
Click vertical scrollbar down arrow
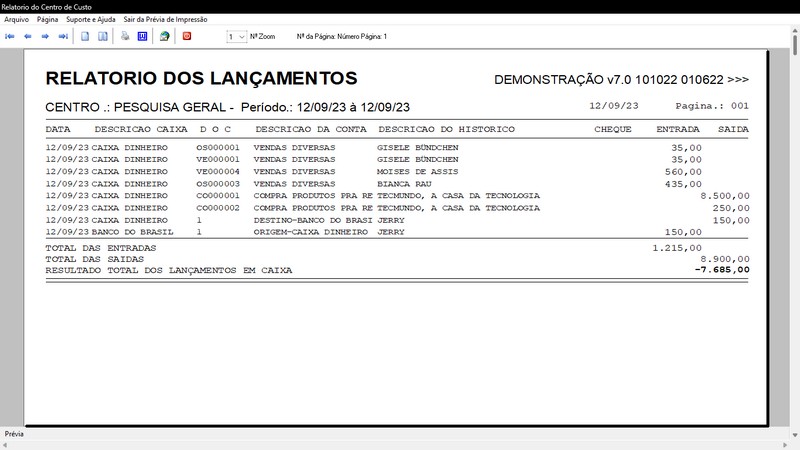pos(795,435)
